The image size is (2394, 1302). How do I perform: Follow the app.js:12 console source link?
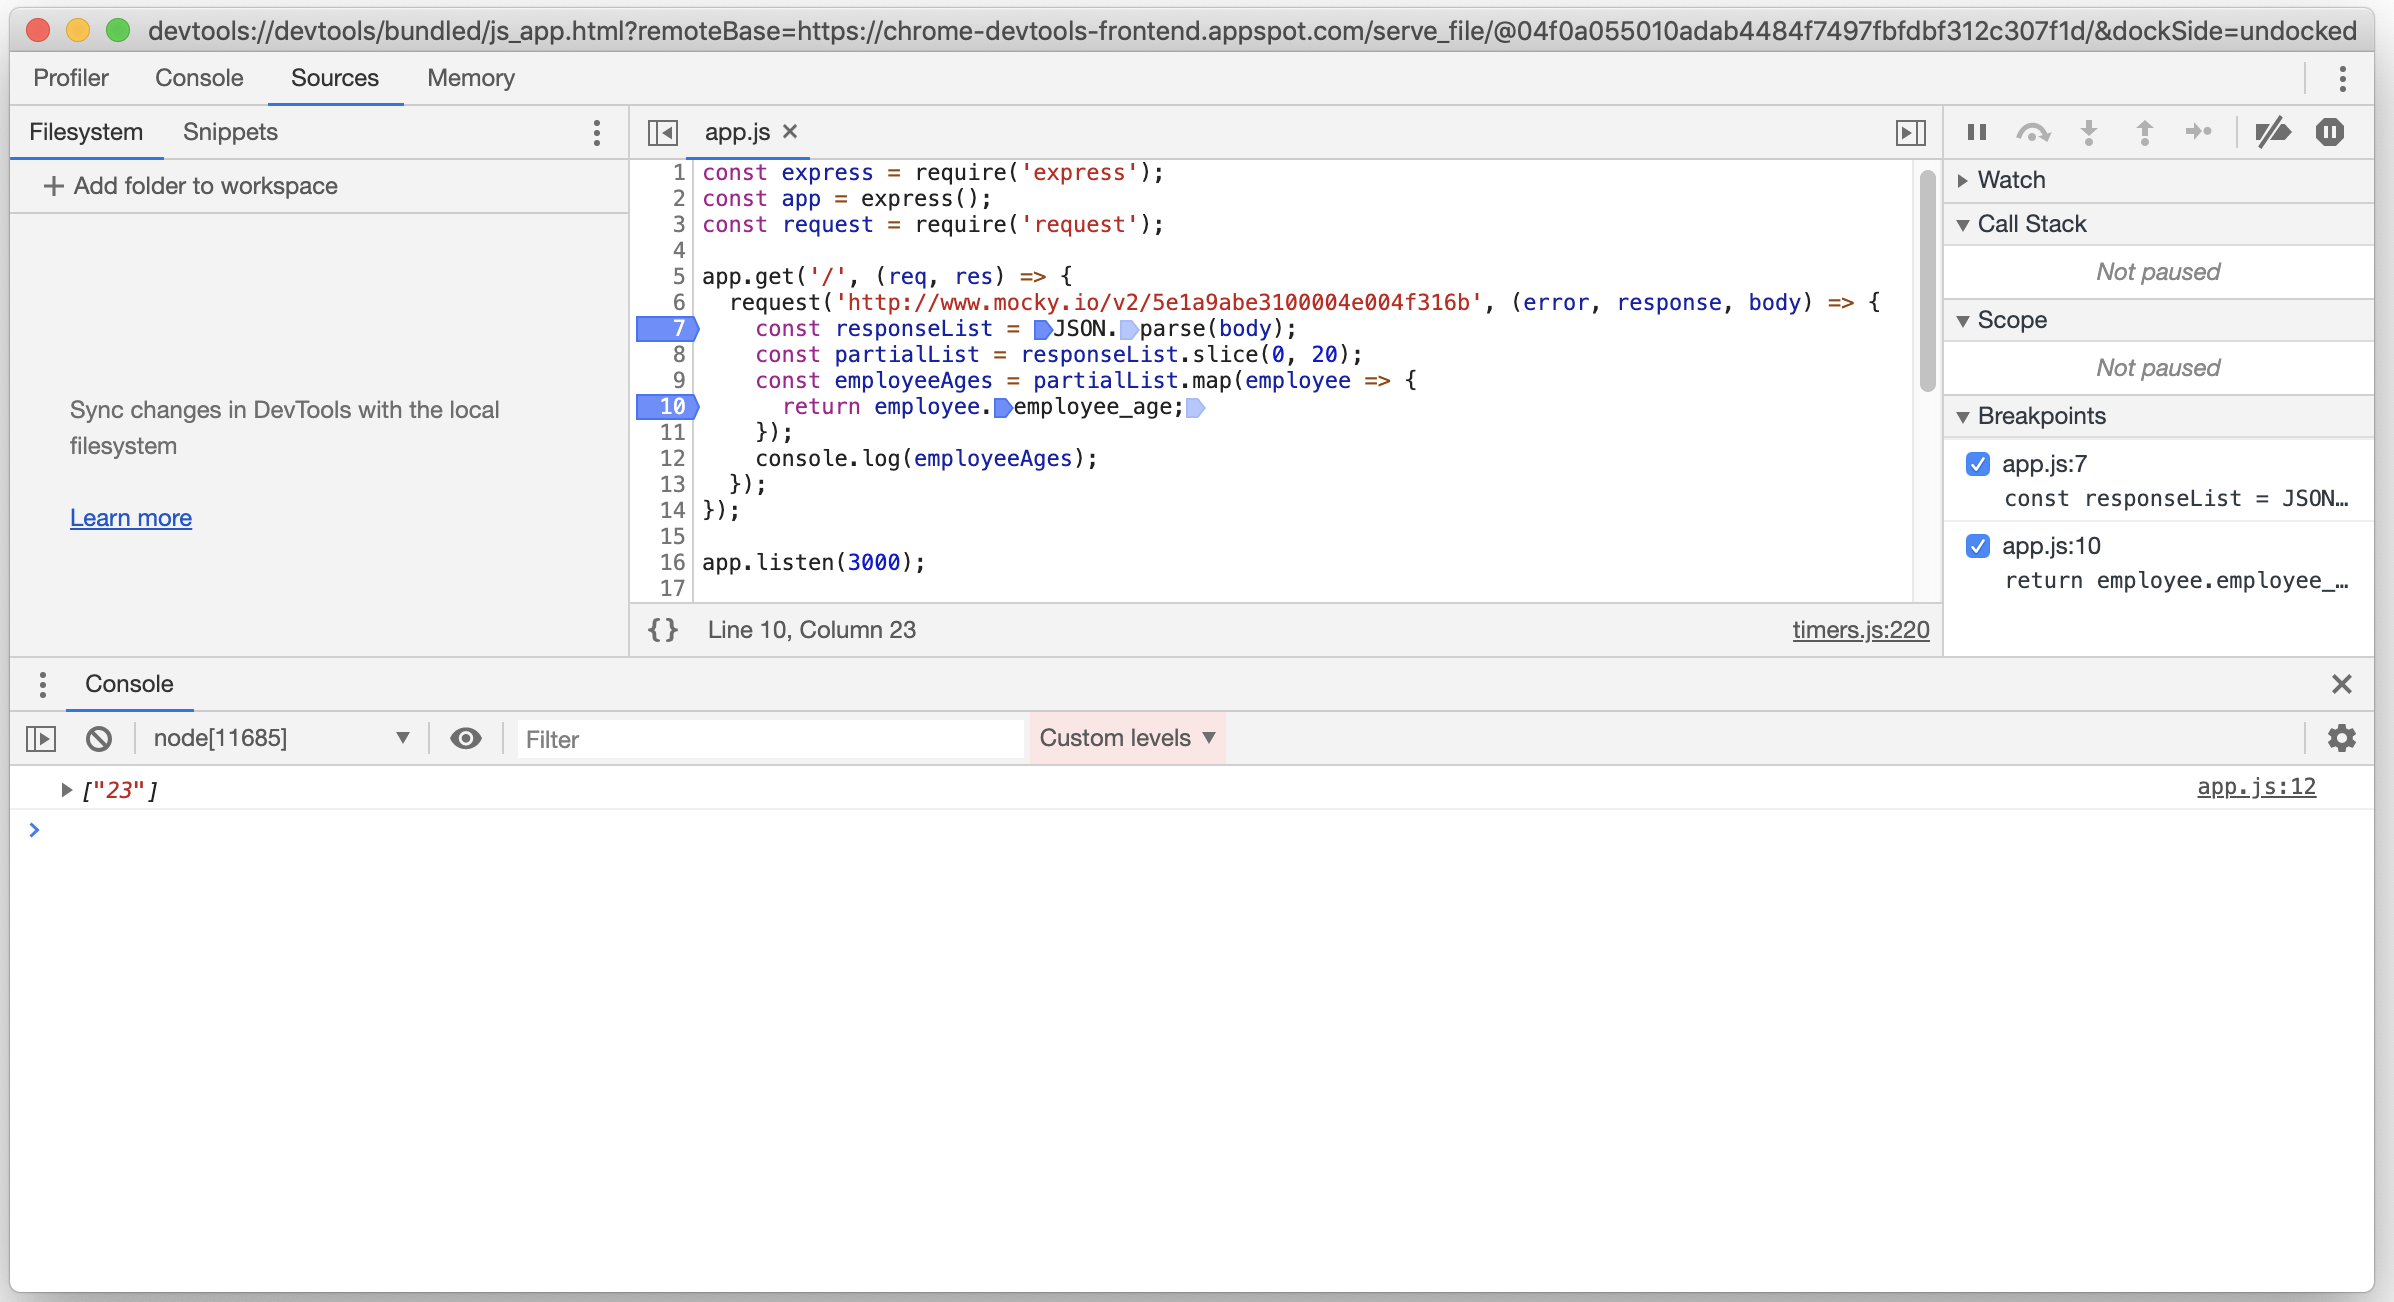tap(2256, 787)
